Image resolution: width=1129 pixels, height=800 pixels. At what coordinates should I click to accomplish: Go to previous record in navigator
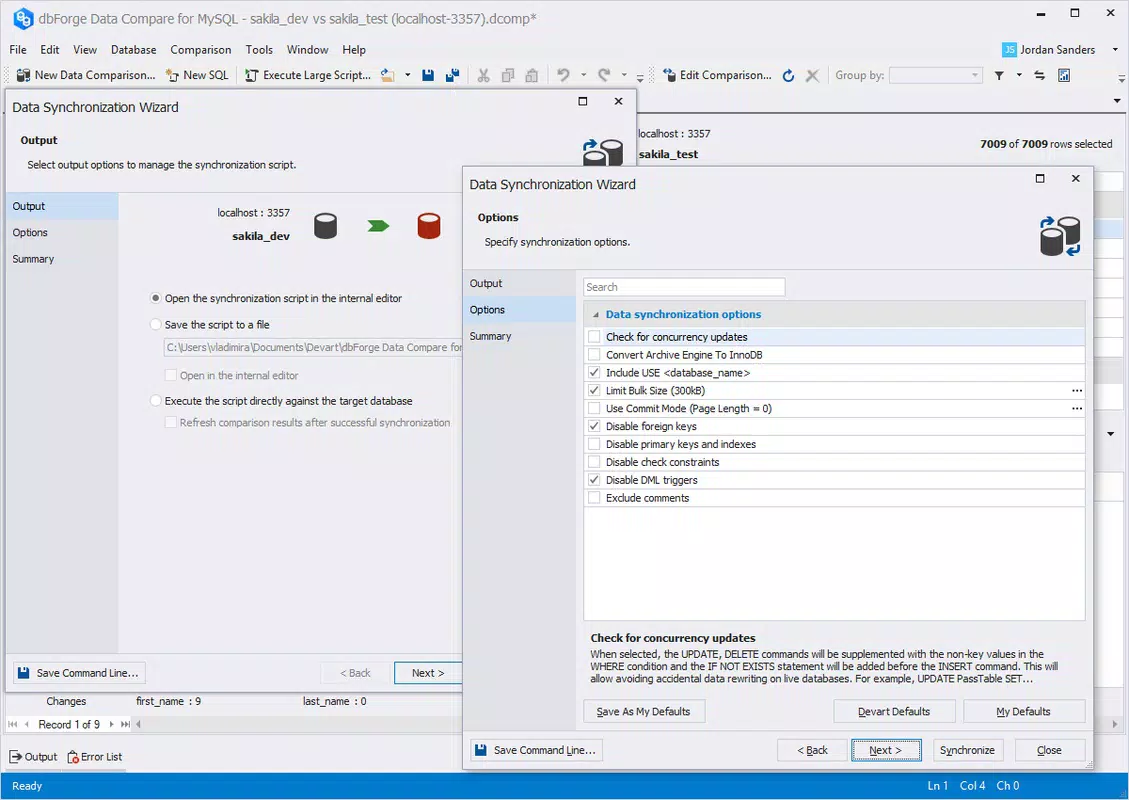27,724
